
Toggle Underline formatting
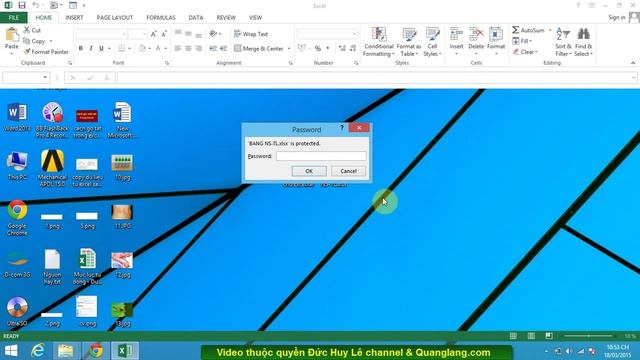(x=101, y=48)
